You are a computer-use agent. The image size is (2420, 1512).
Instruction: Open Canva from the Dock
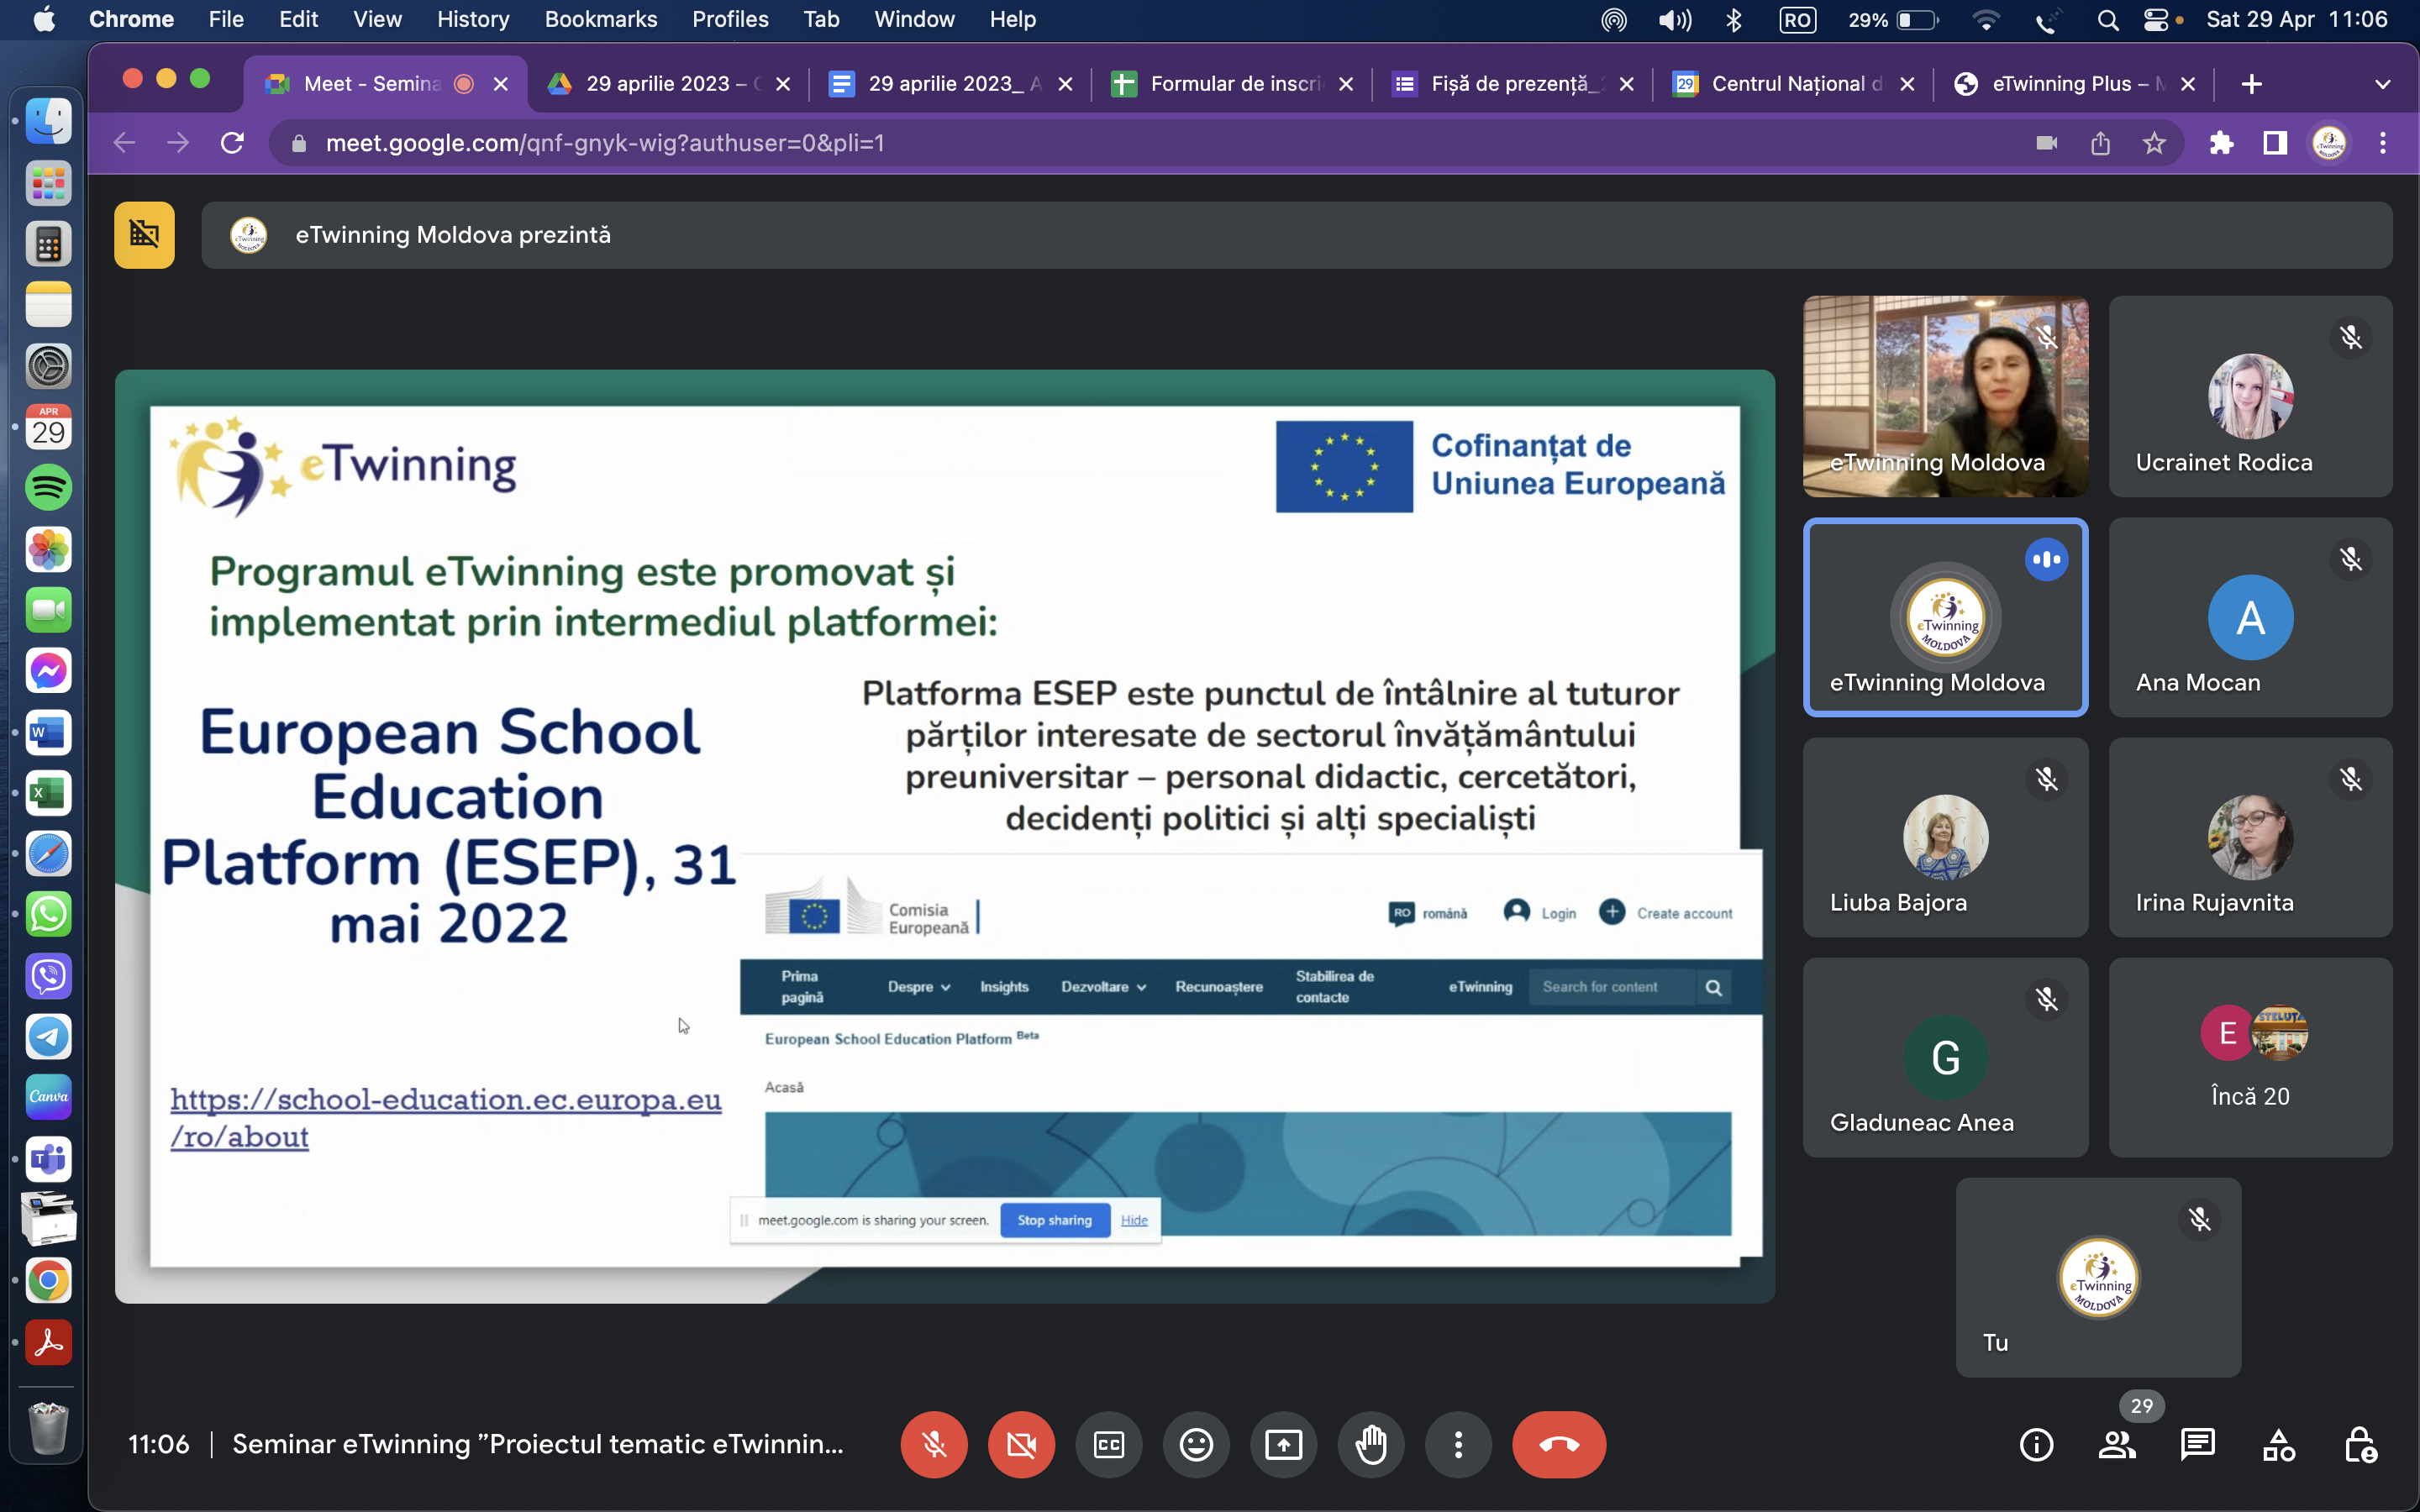click(x=48, y=1097)
